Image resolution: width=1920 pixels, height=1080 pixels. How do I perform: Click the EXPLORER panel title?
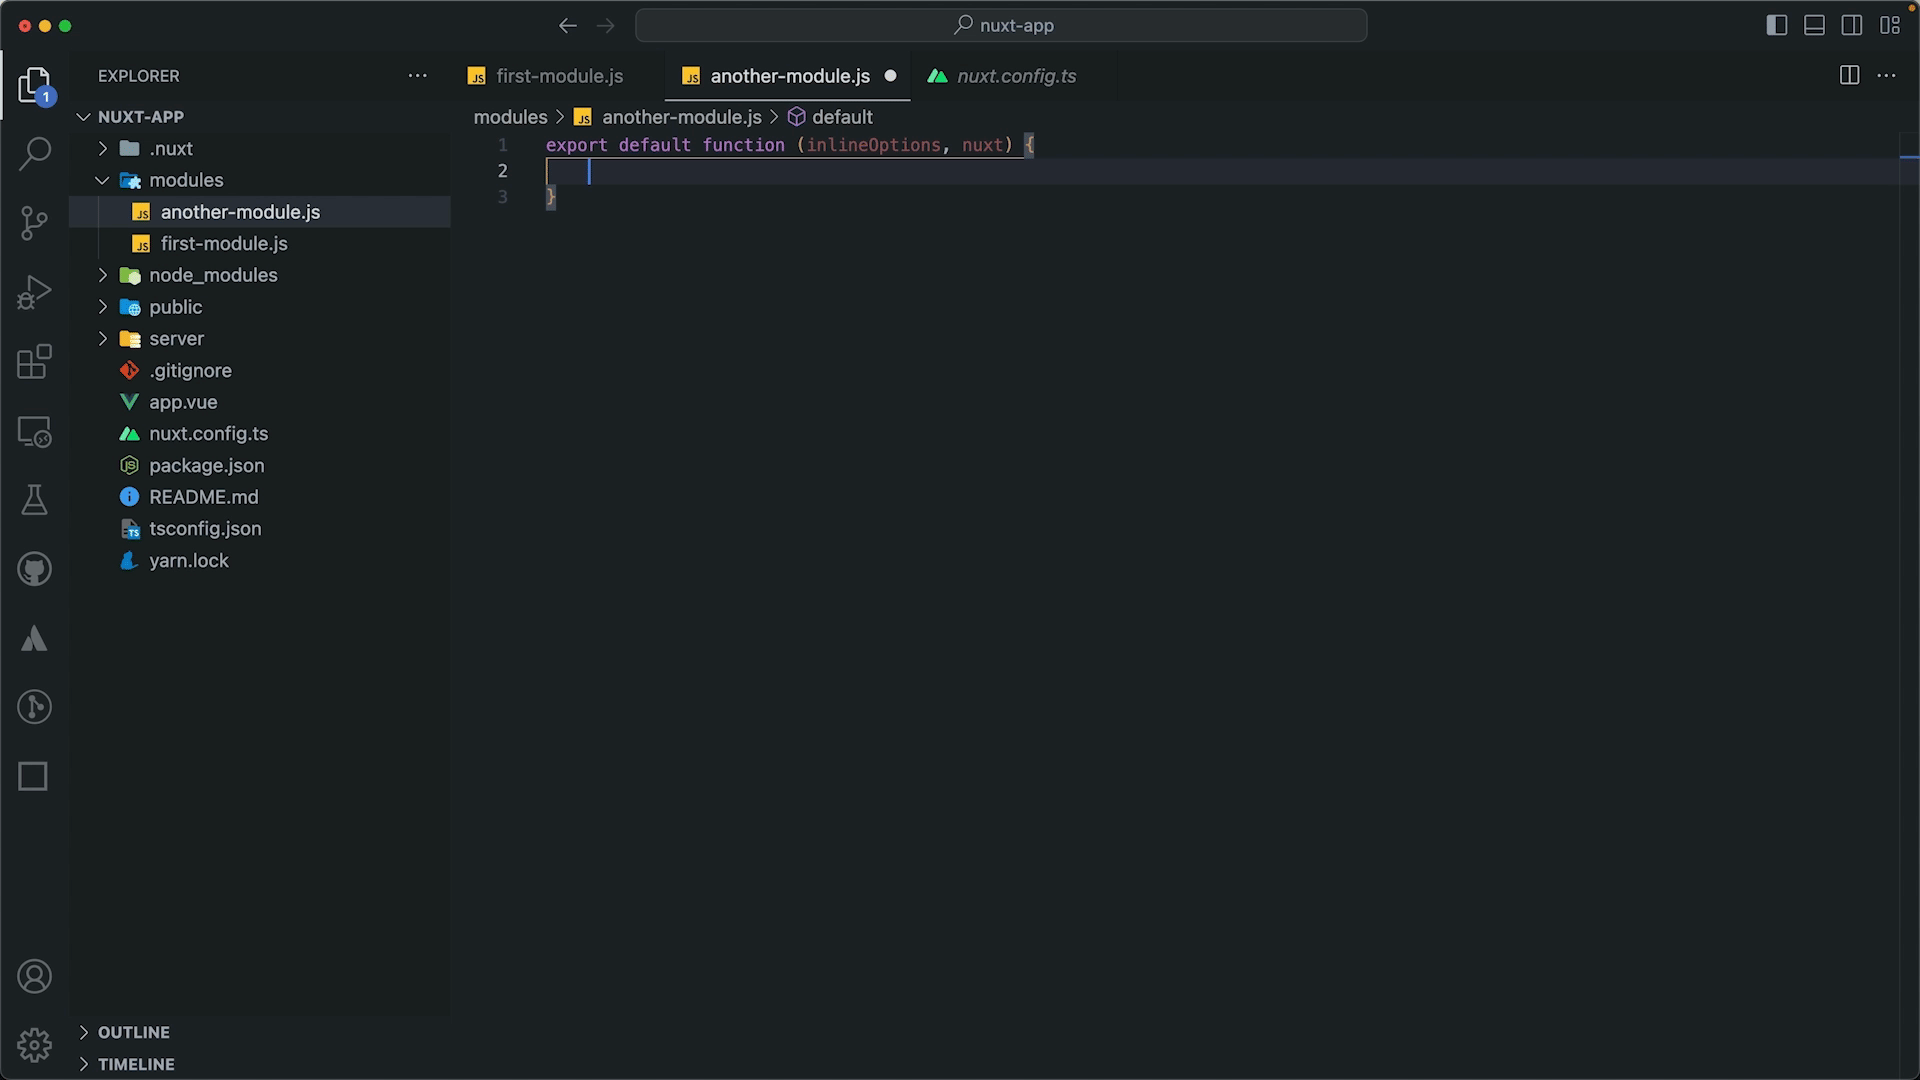(139, 76)
